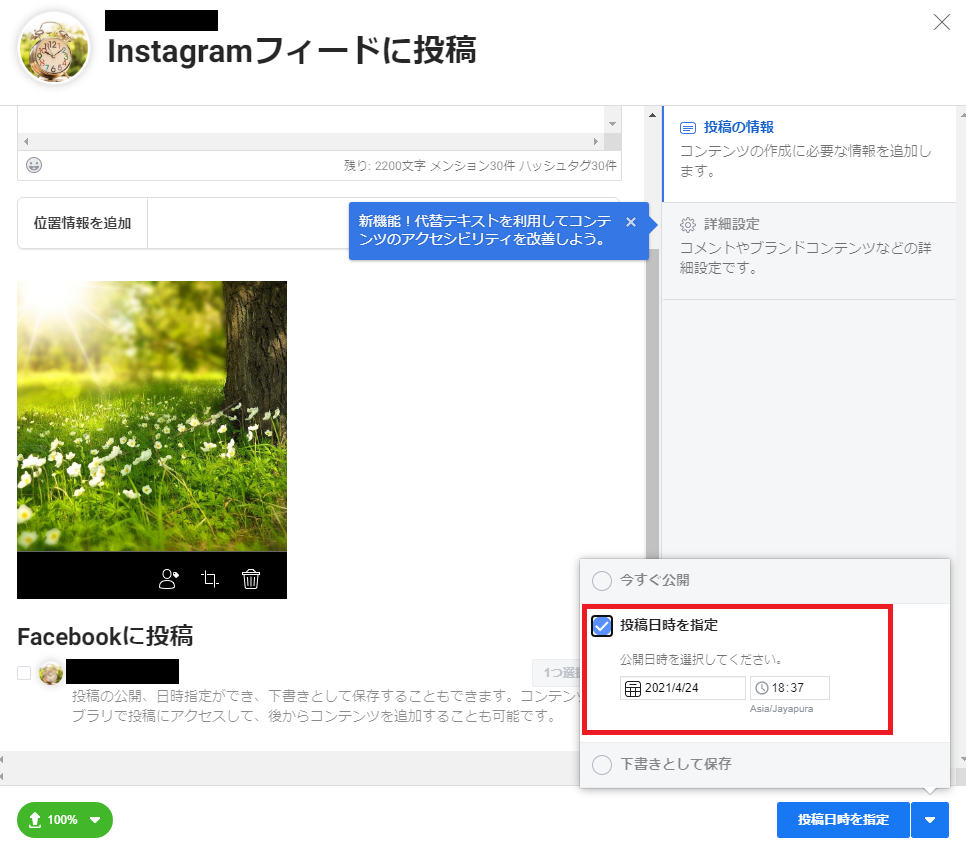Click the alarm clock profile avatar

point(54,48)
